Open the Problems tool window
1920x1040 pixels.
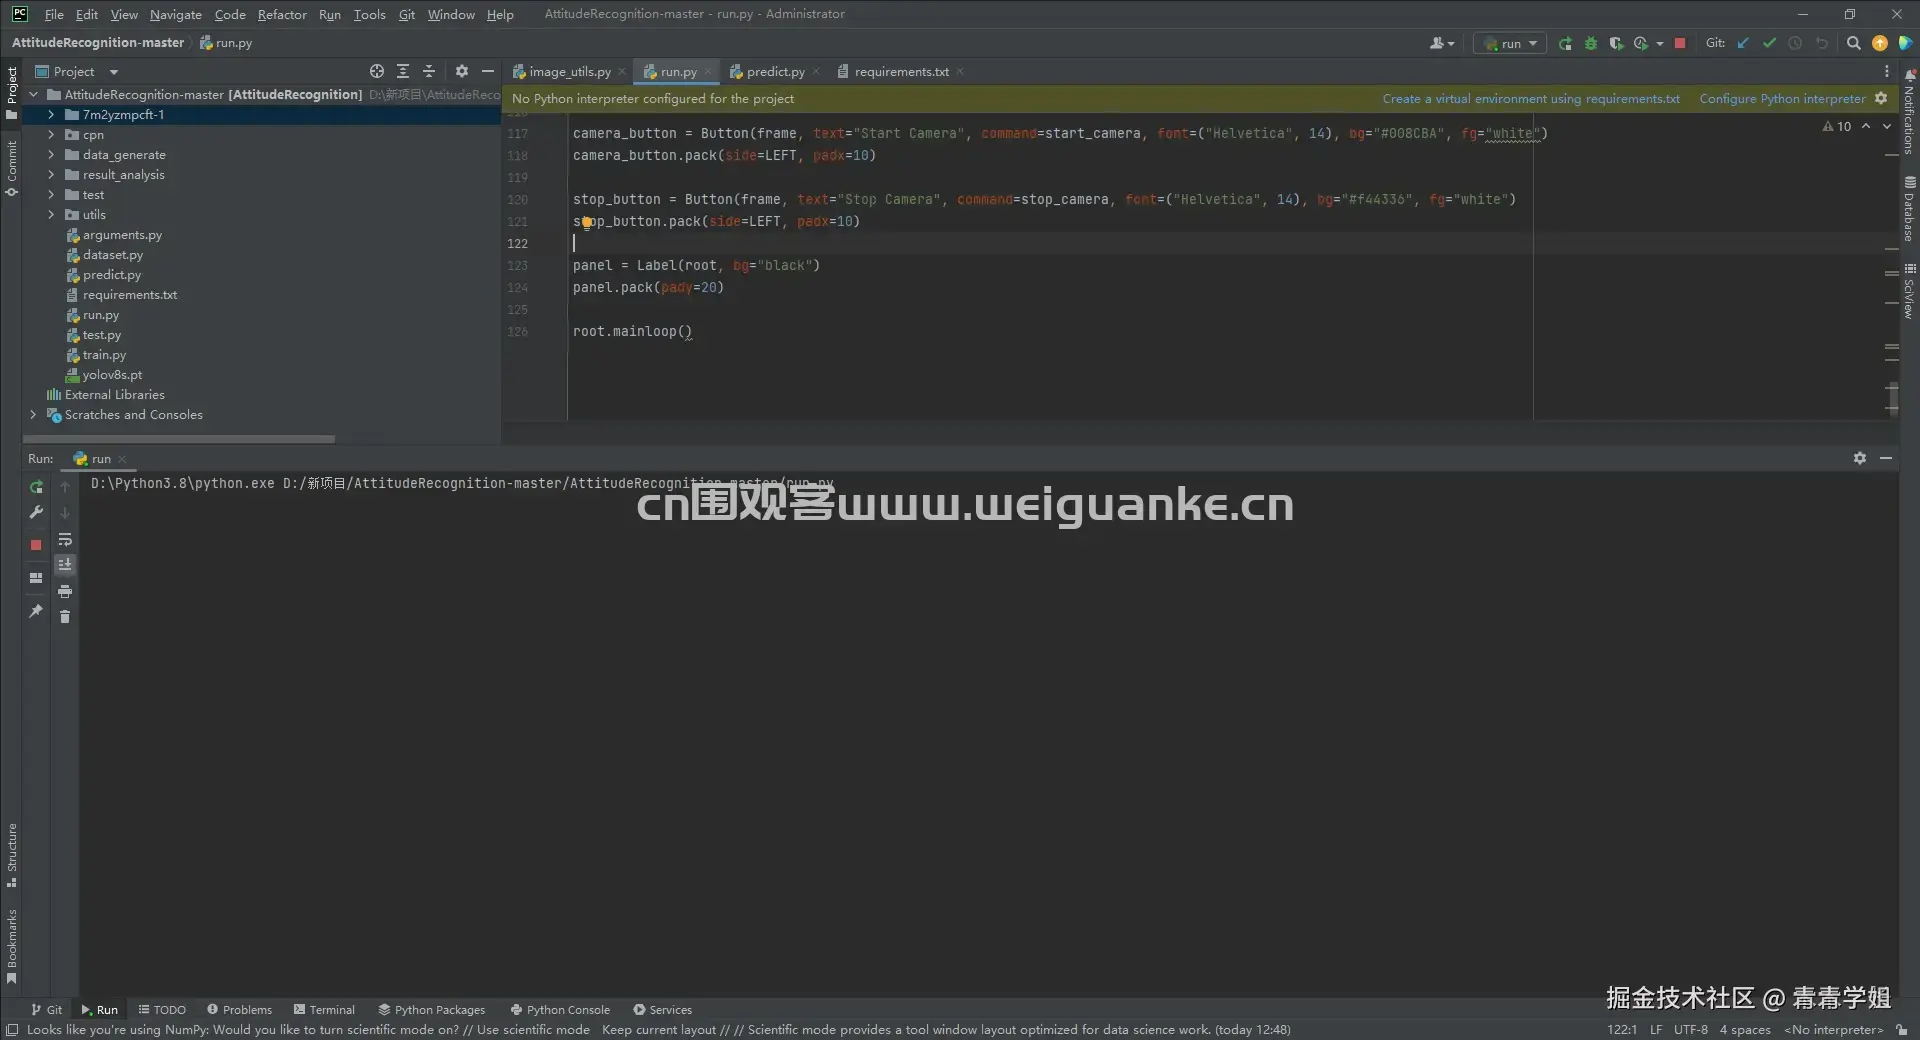pyautogui.click(x=239, y=1009)
